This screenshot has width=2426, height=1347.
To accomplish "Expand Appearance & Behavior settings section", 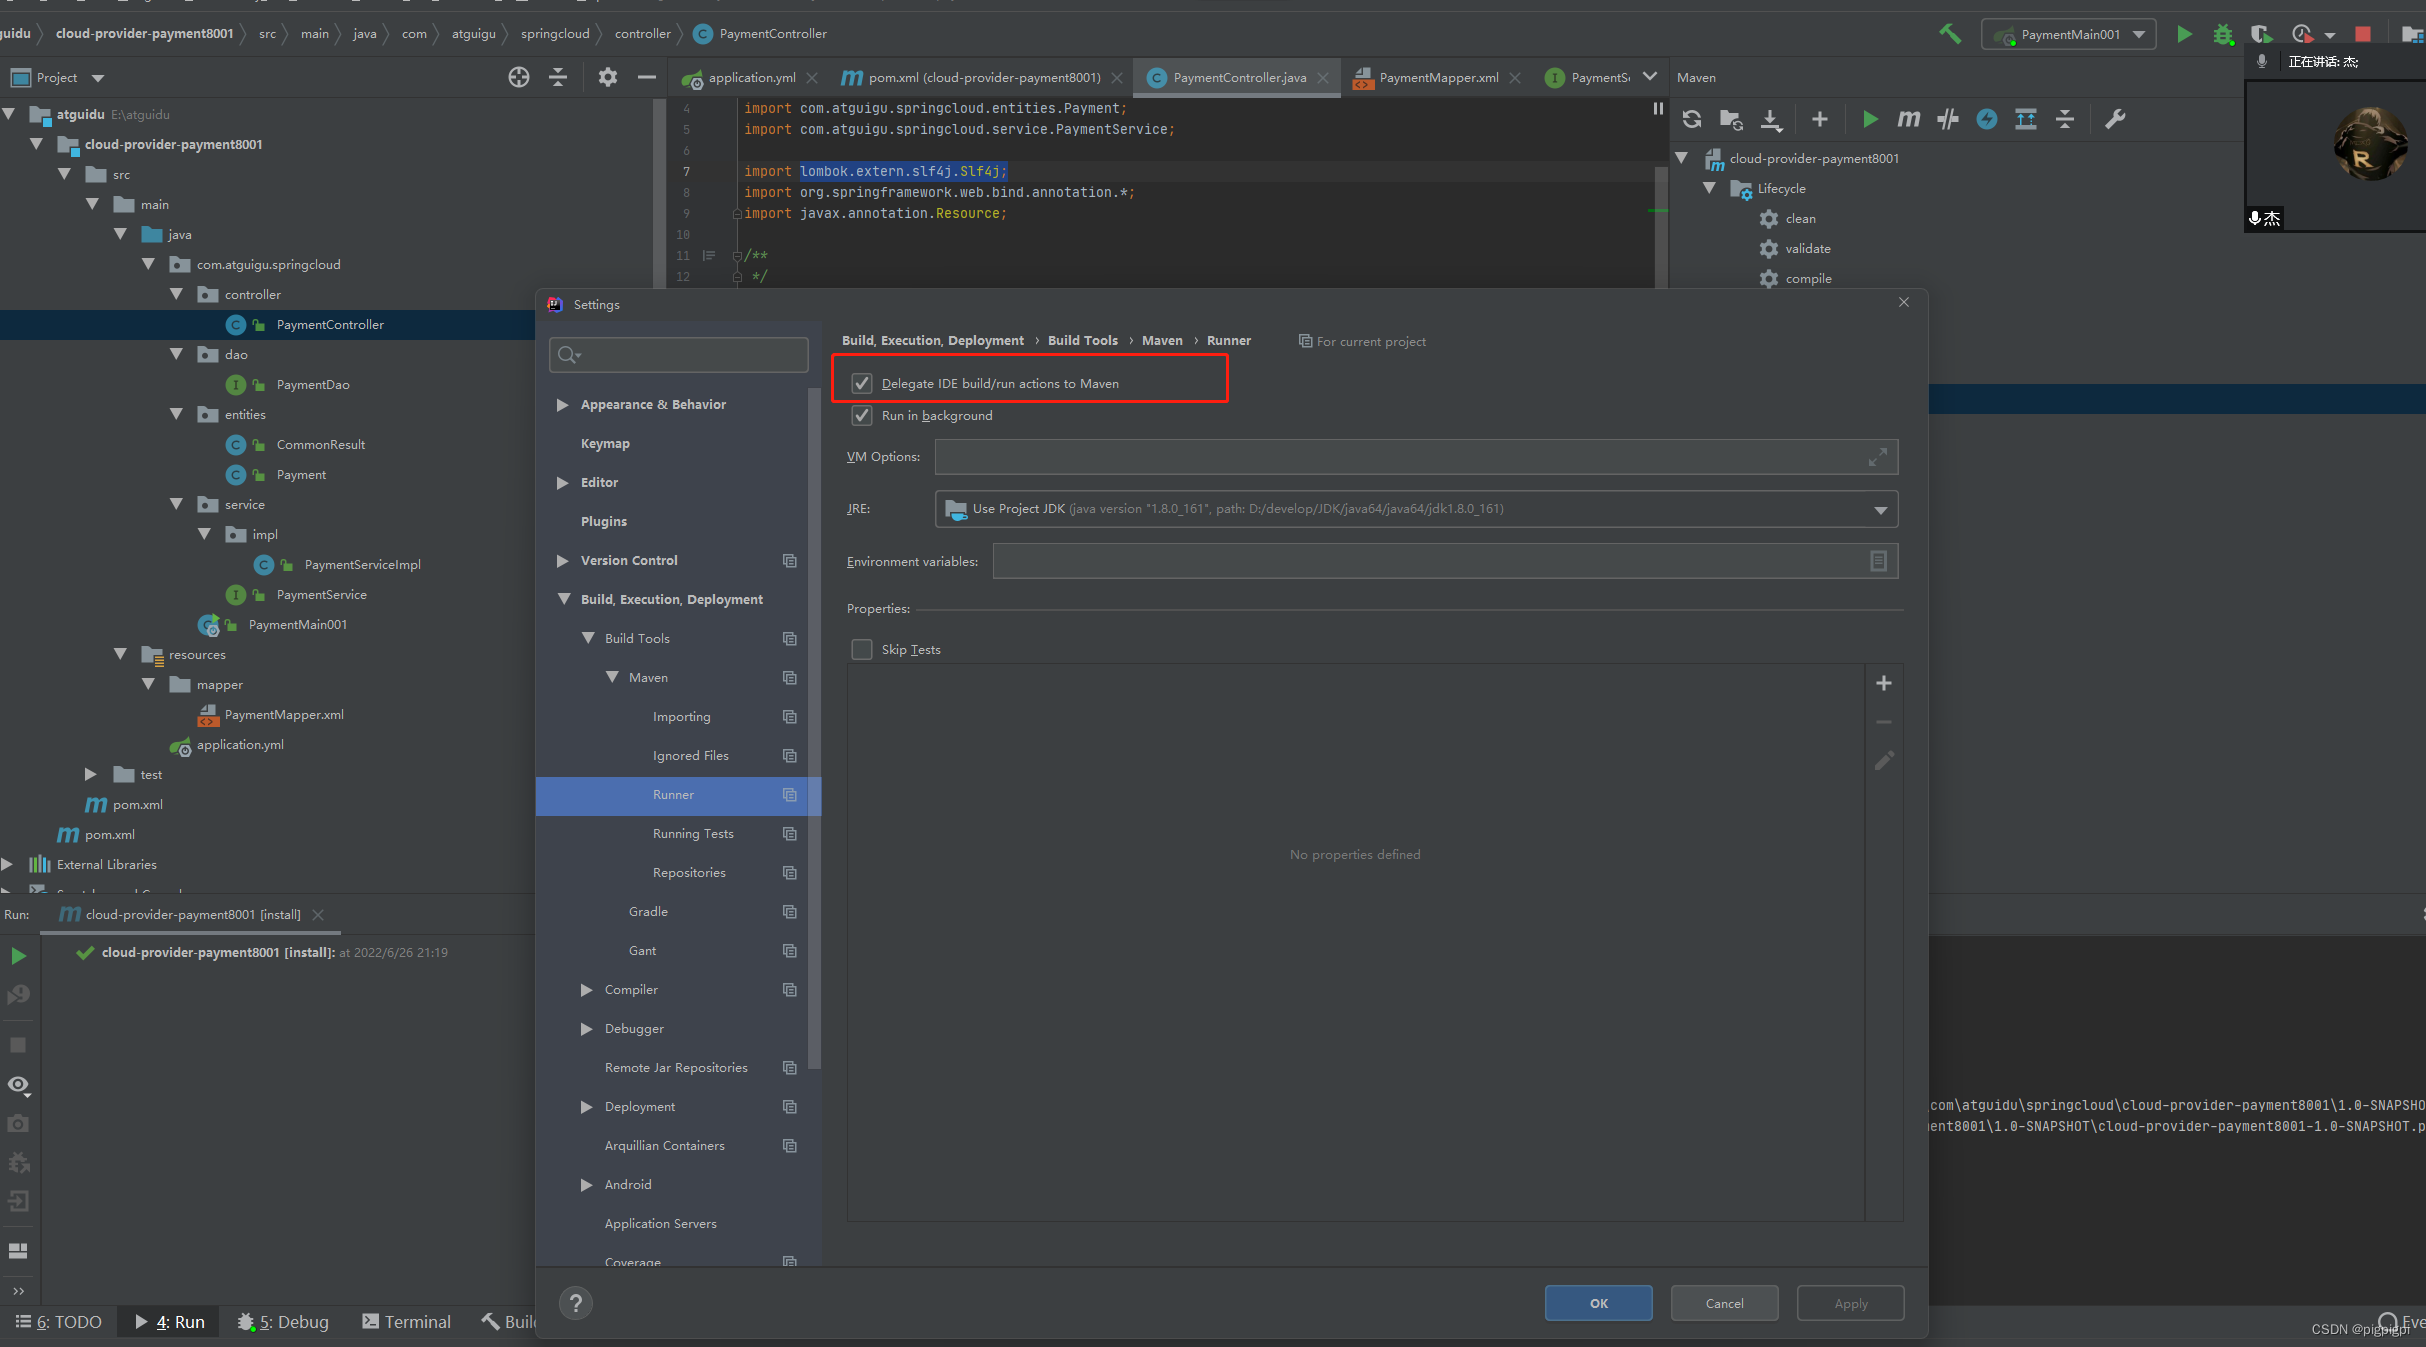I will 562,404.
